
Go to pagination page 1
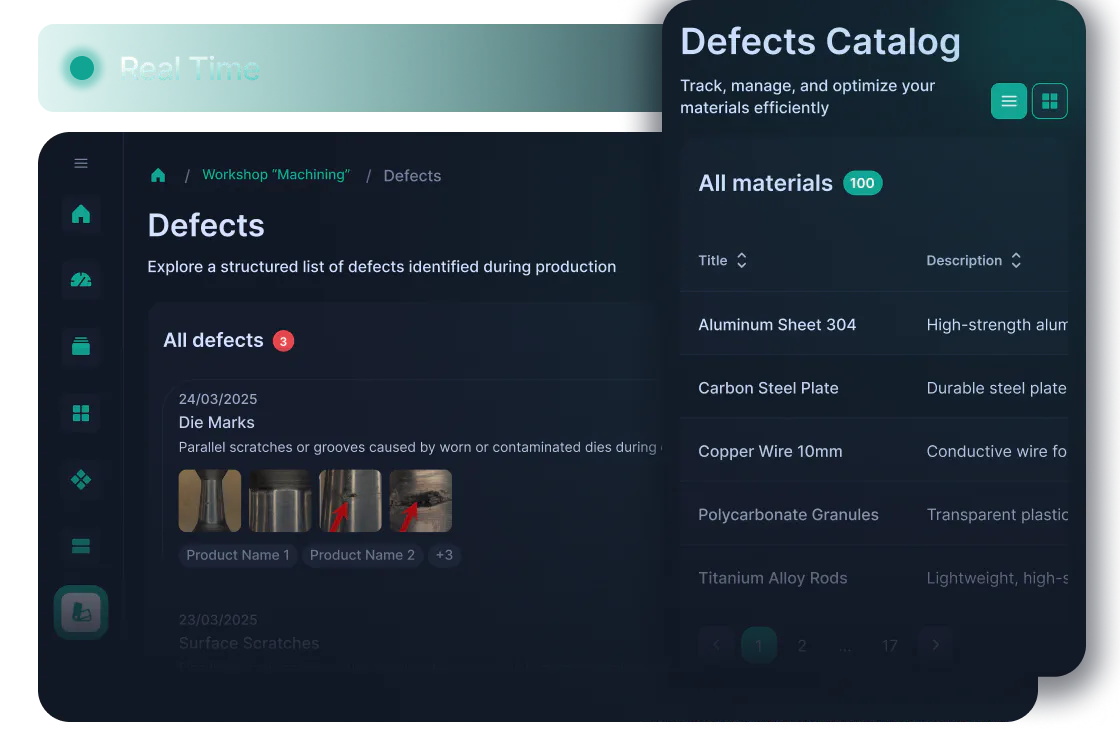point(759,645)
